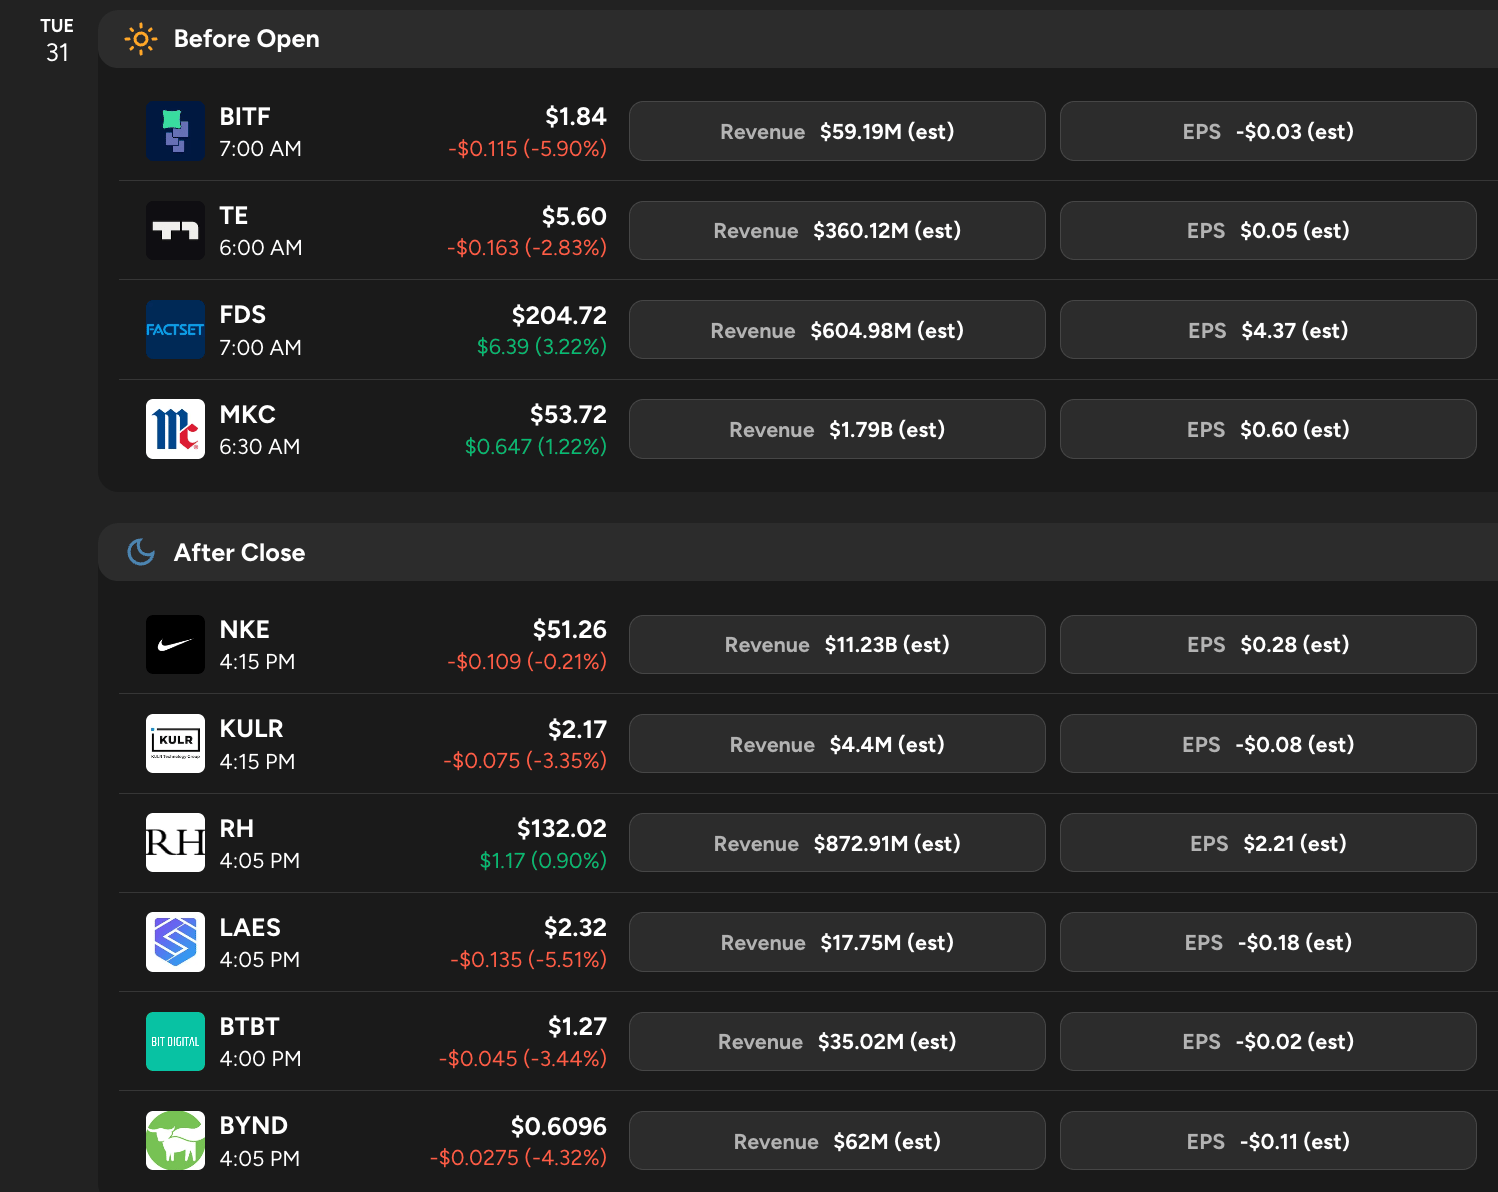The height and width of the screenshot is (1192, 1498).
Task: Click the McCormick MKC logo icon
Action: click(x=175, y=429)
